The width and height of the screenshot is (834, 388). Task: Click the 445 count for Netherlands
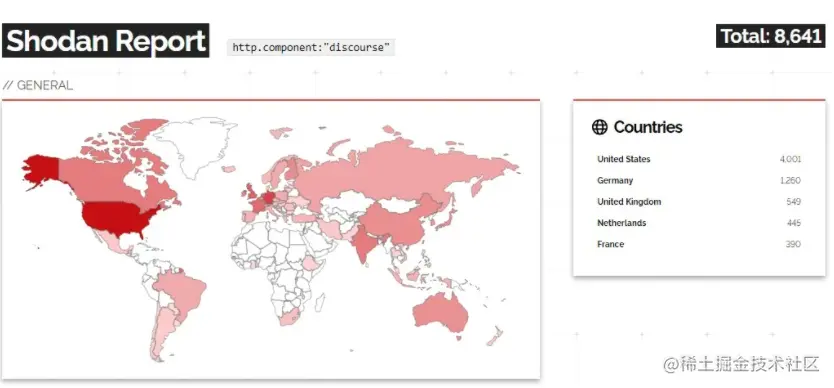click(x=794, y=223)
